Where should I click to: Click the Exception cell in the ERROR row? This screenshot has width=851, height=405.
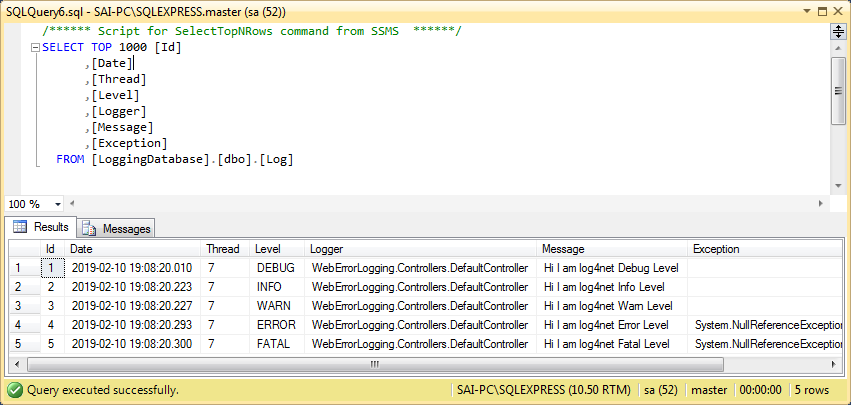click(766, 325)
